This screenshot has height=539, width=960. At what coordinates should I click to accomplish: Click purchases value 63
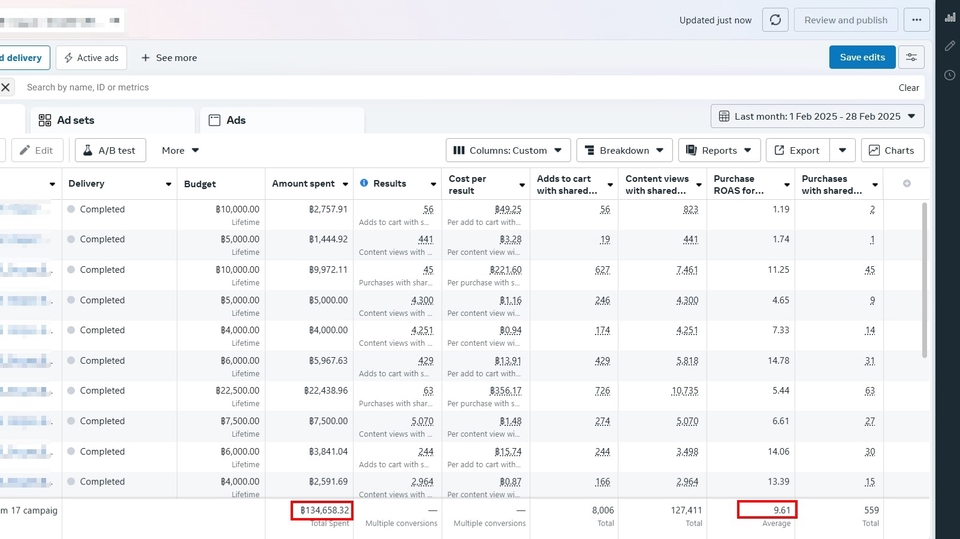click(869, 391)
